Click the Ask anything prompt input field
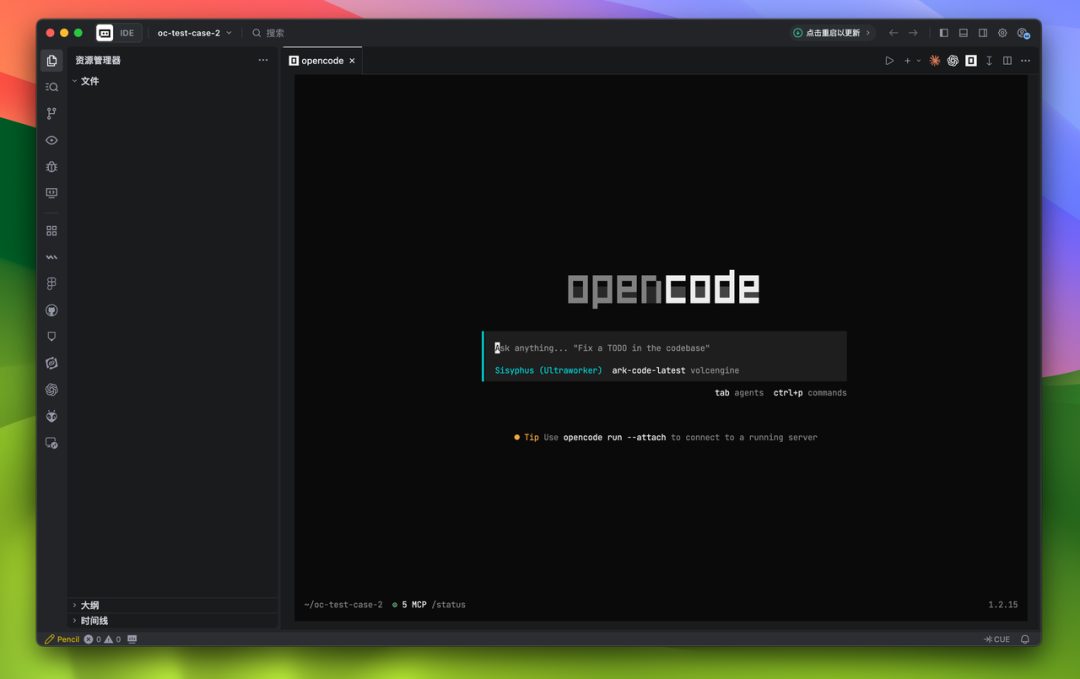1080x679 pixels. (x=665, y=348)
